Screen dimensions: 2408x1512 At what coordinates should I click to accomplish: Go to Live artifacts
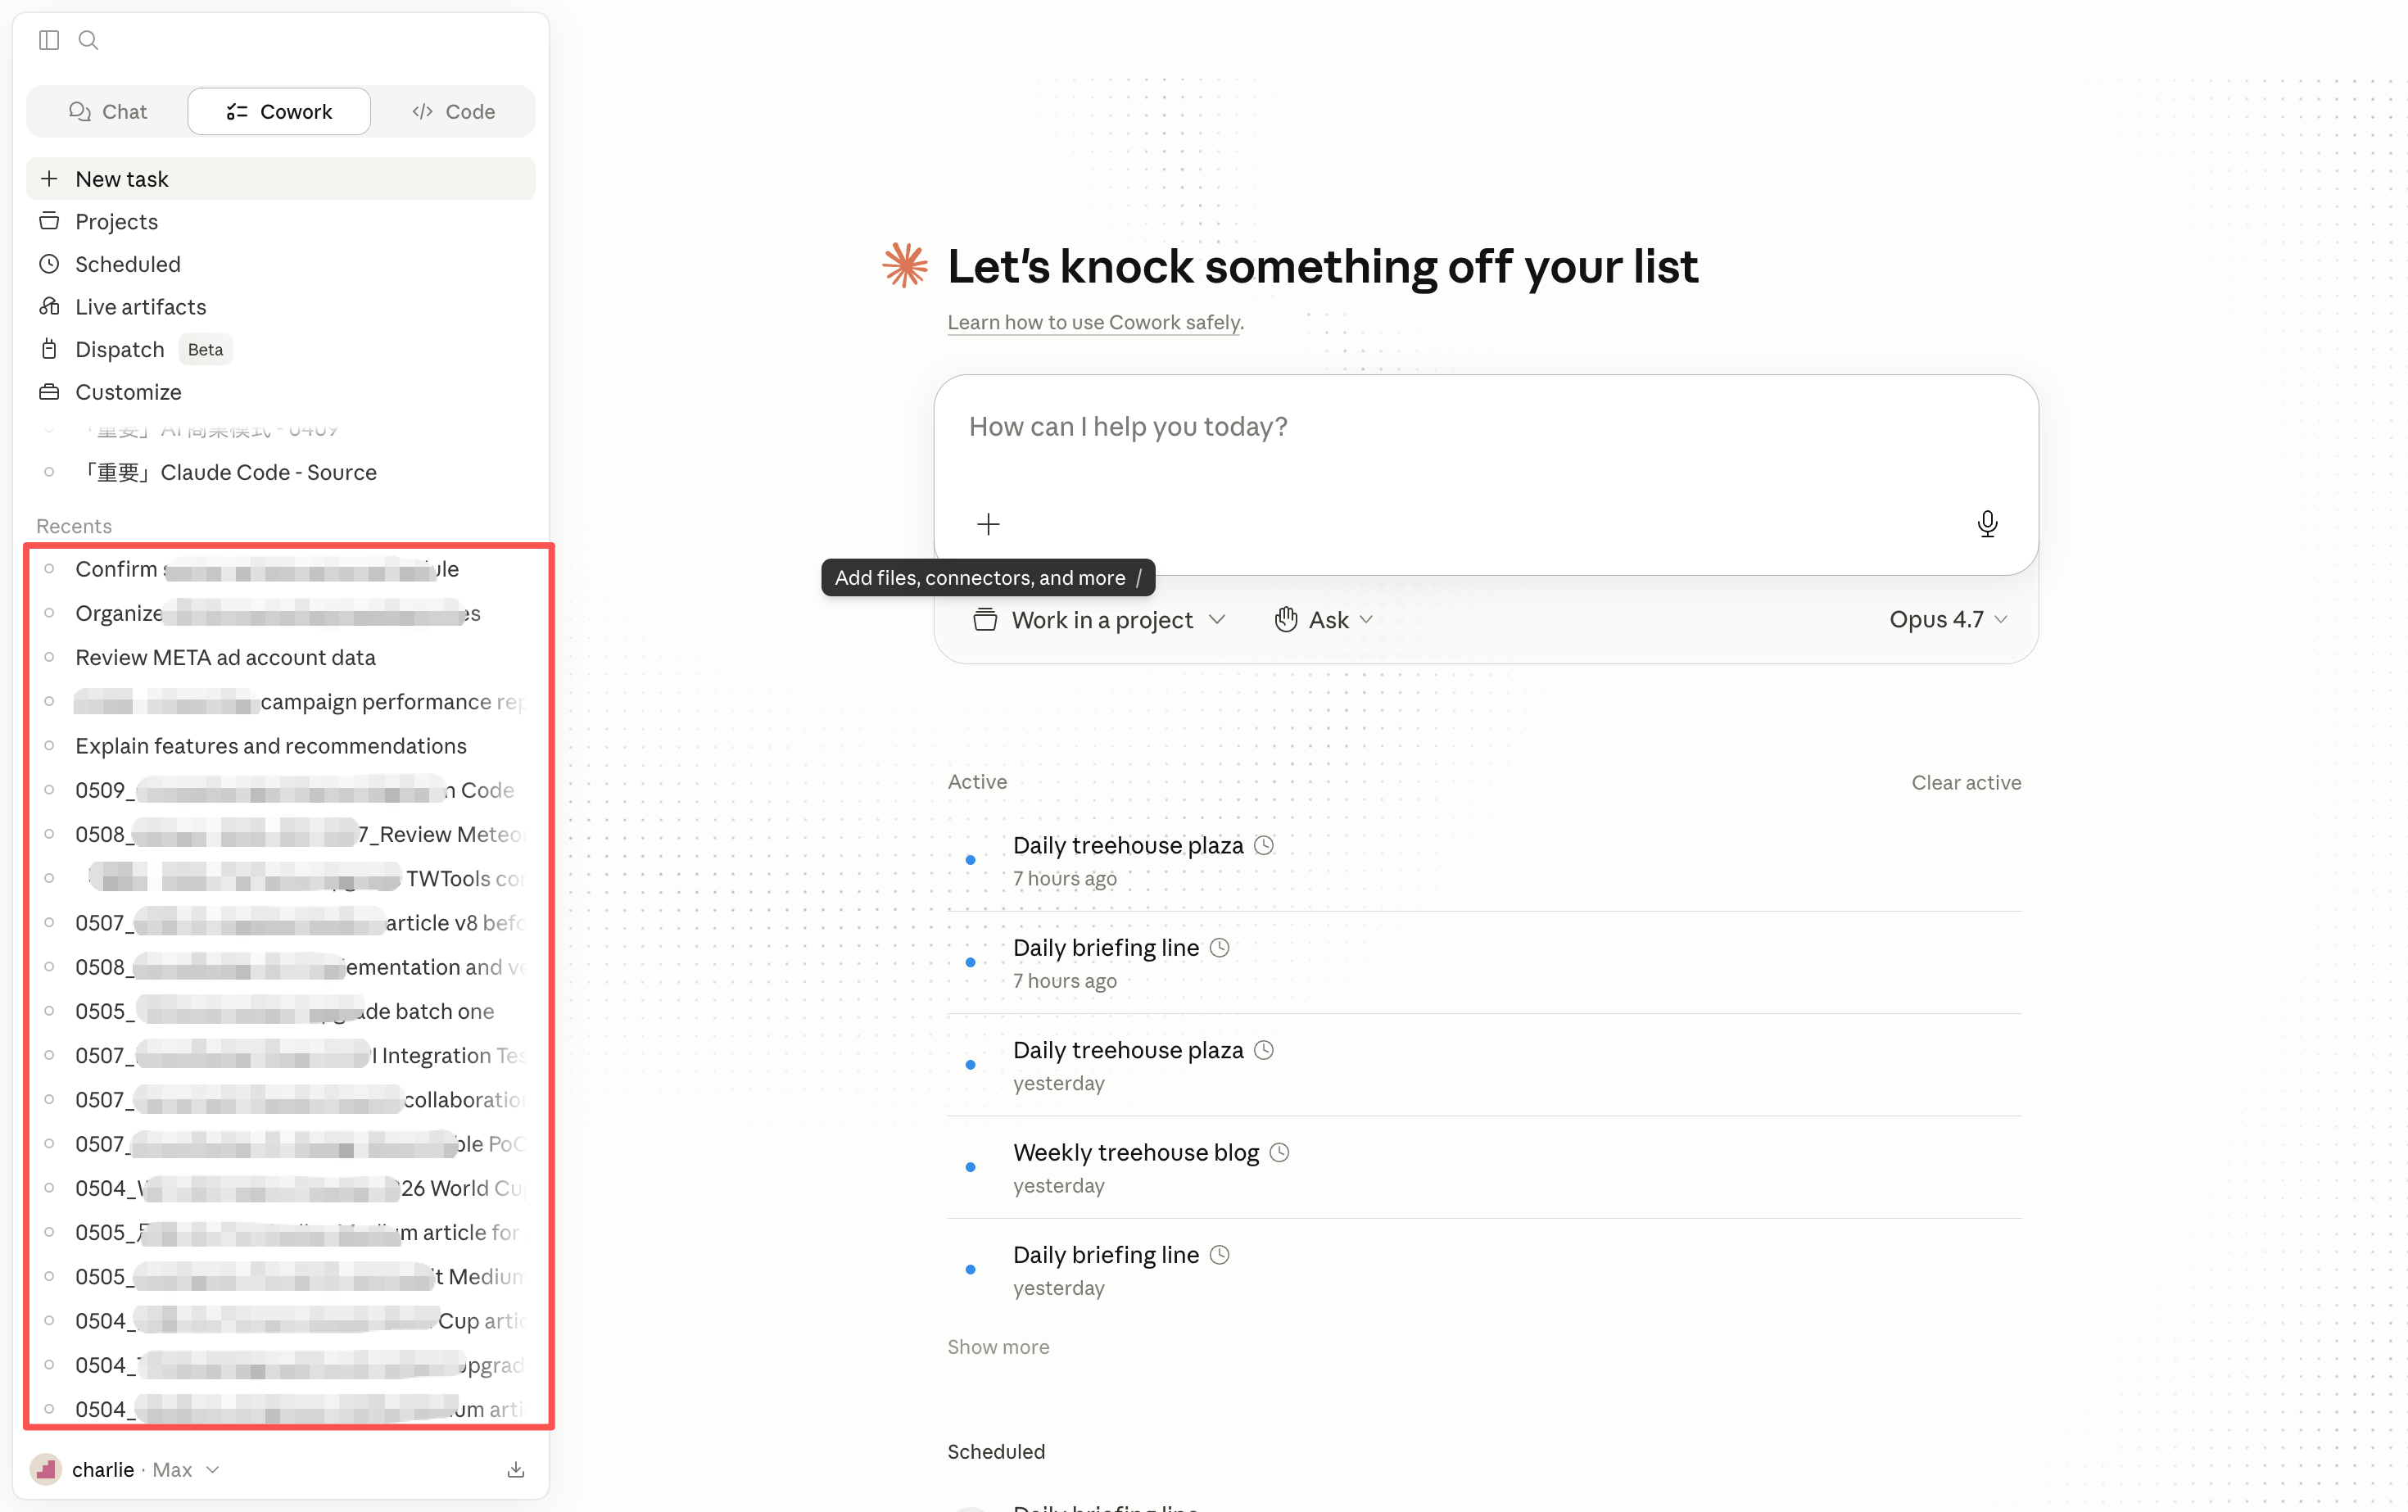[281, 307]
